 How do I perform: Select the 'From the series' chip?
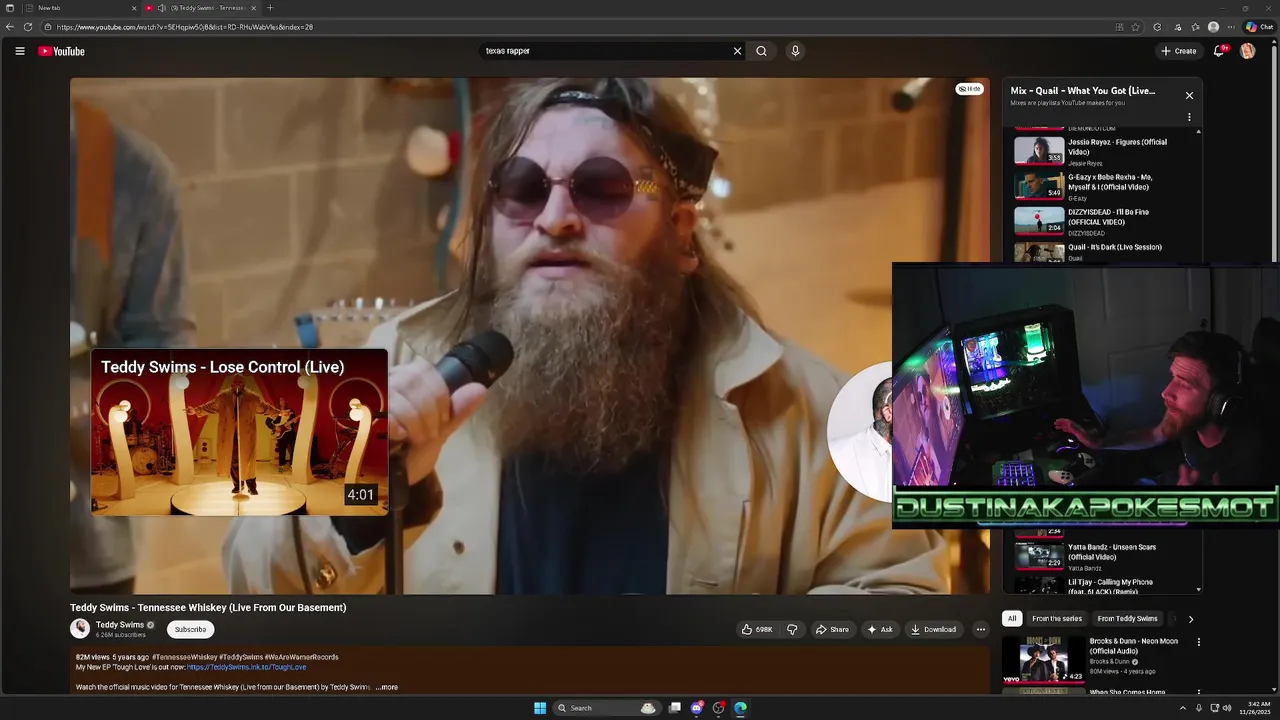tap(1057, 619)
